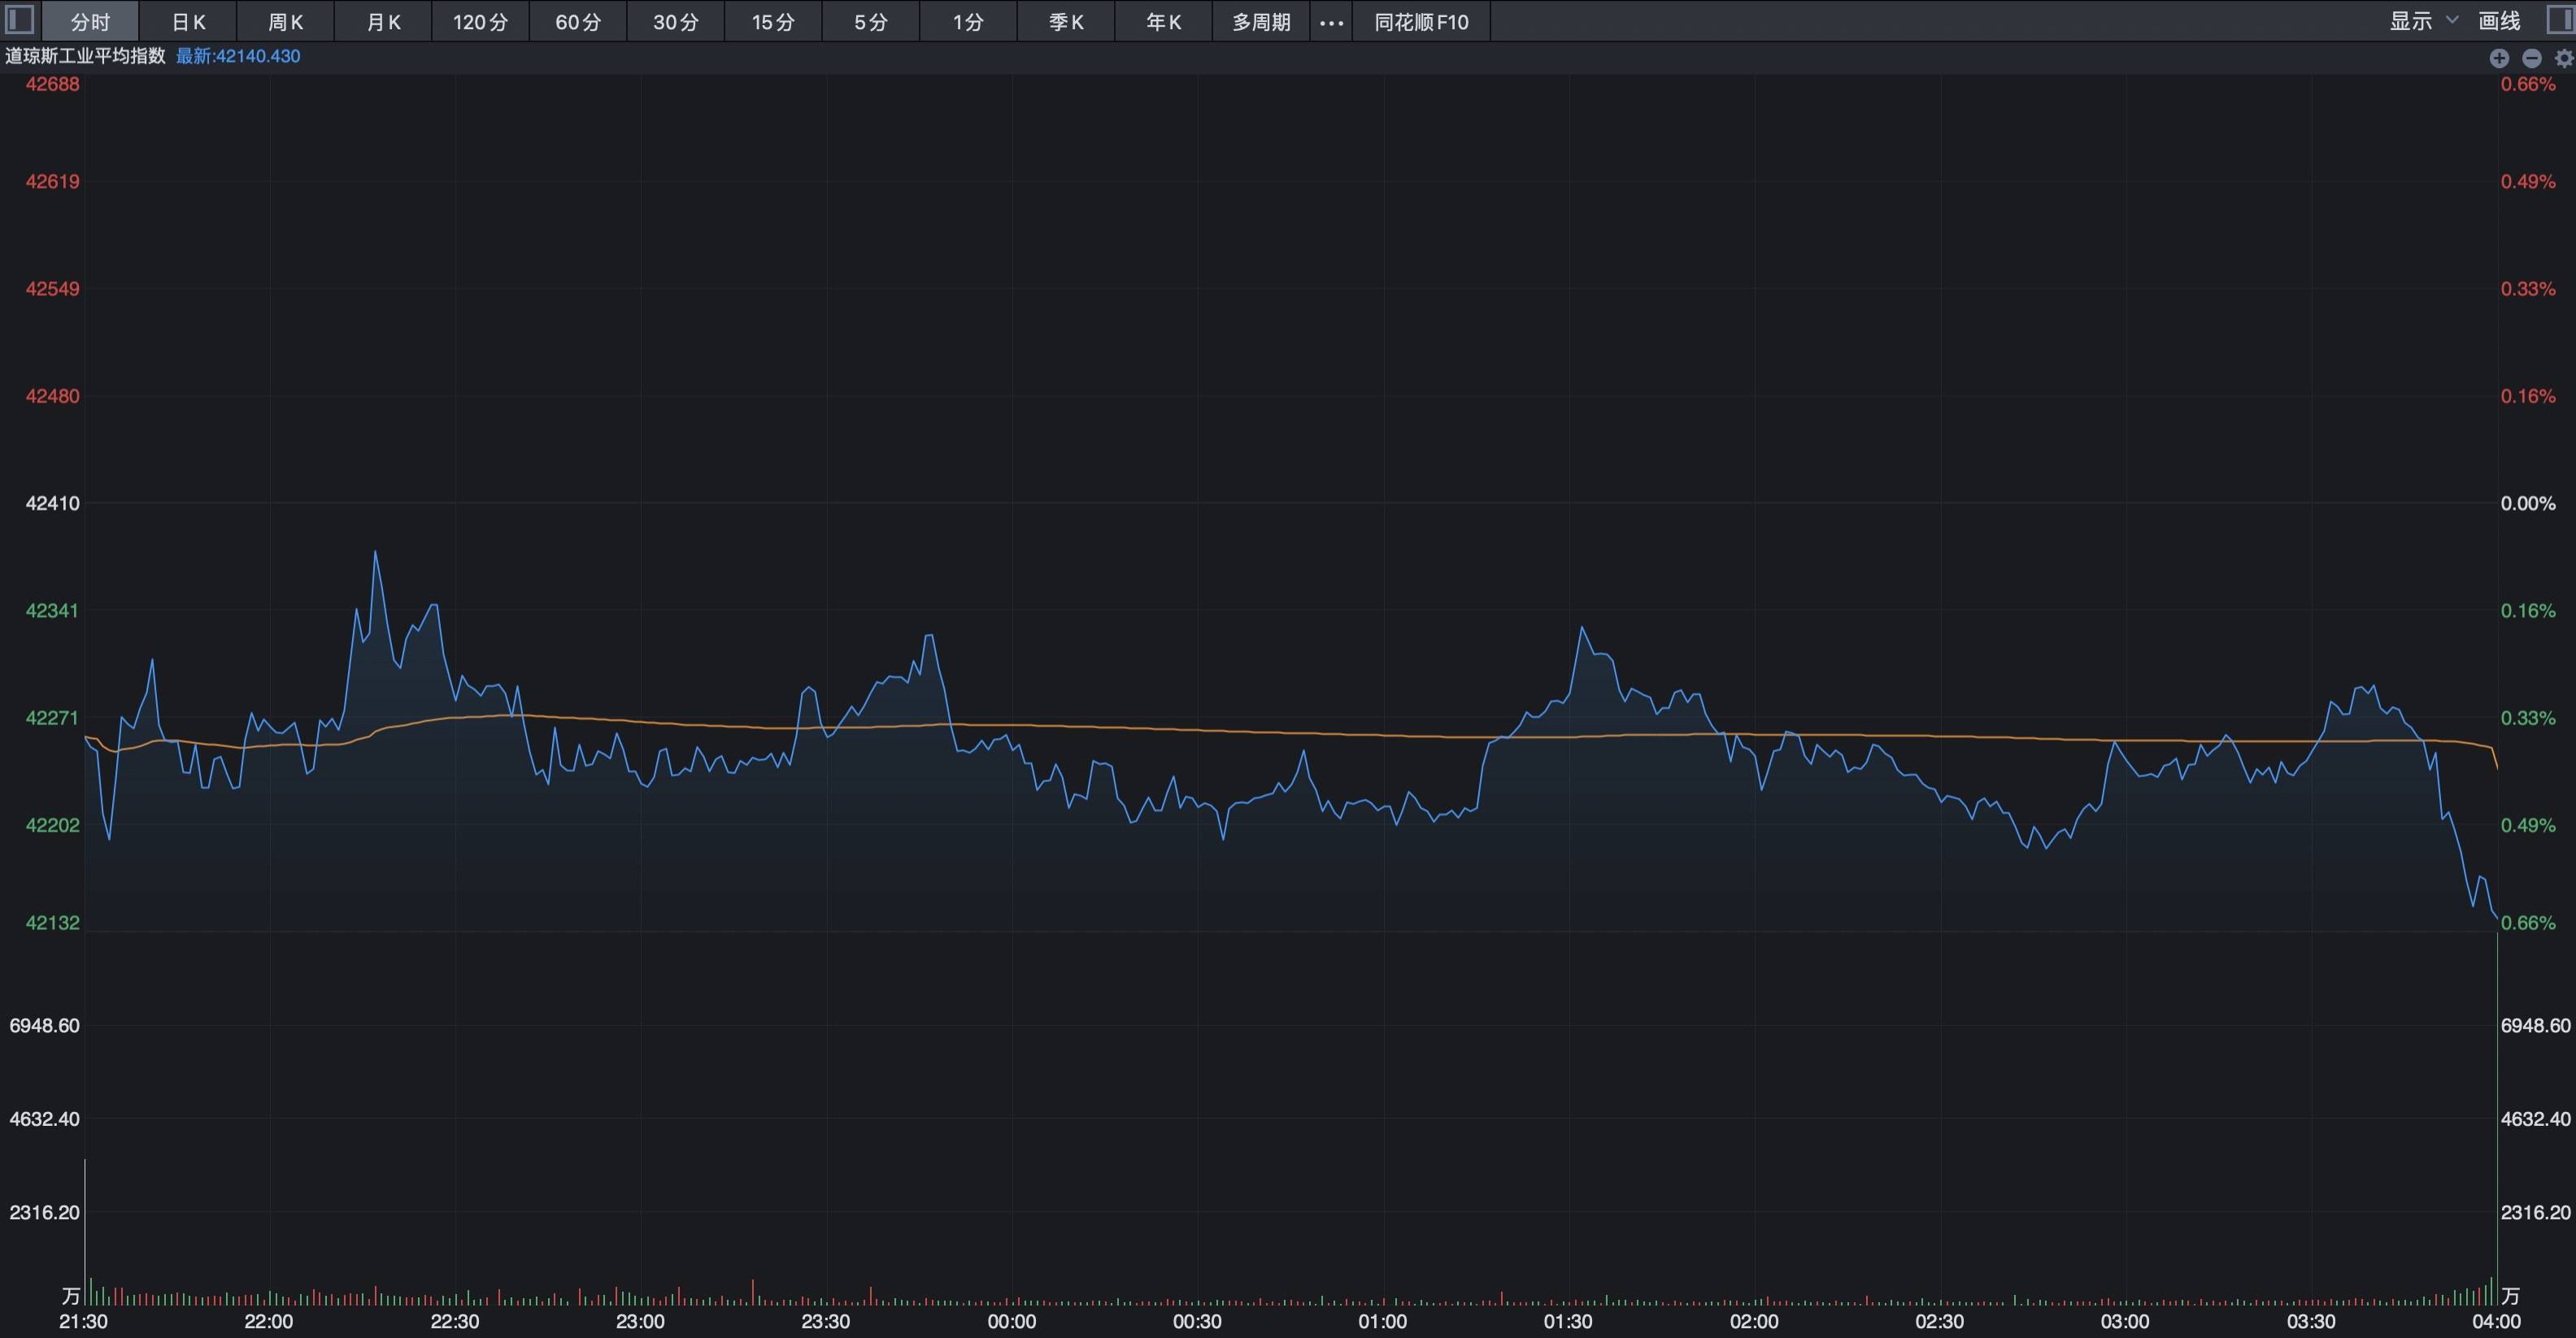Click the 42688 price axis label
Screen dimensions: 2576x1338
pyautogui.click(x=53, y=84)
